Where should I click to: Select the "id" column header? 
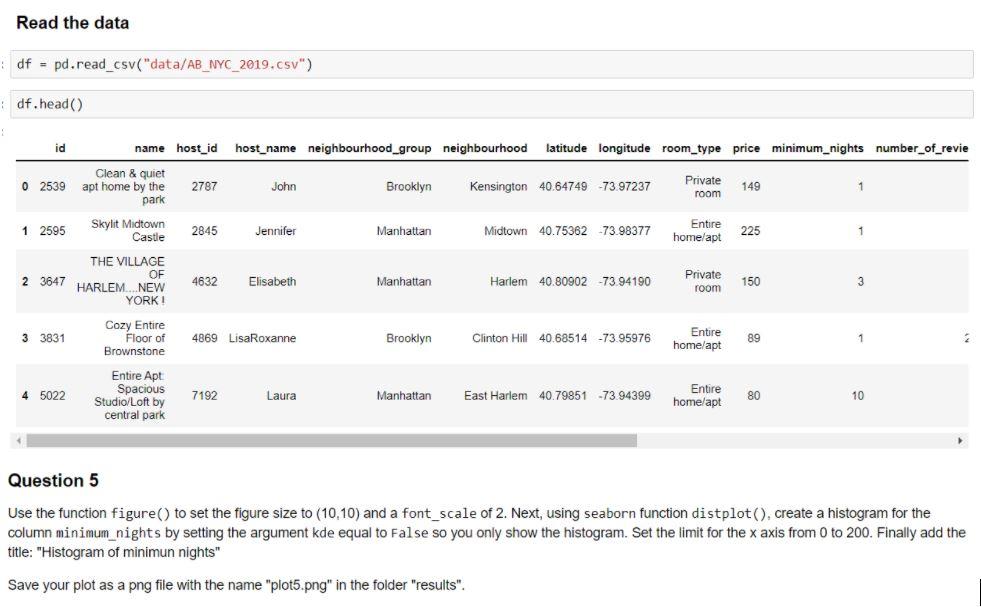pos(60,146)
